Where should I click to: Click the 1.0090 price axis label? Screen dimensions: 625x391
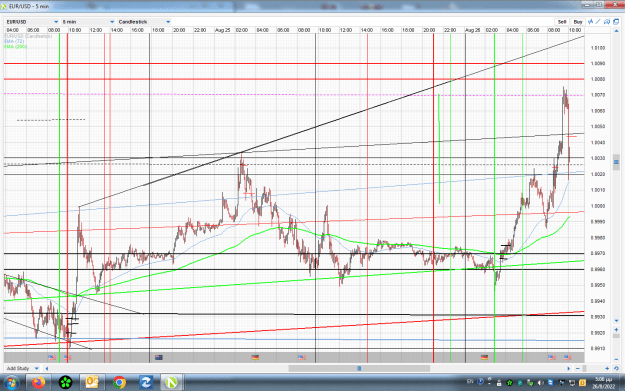pyautogui.click(x=598, y=63)
